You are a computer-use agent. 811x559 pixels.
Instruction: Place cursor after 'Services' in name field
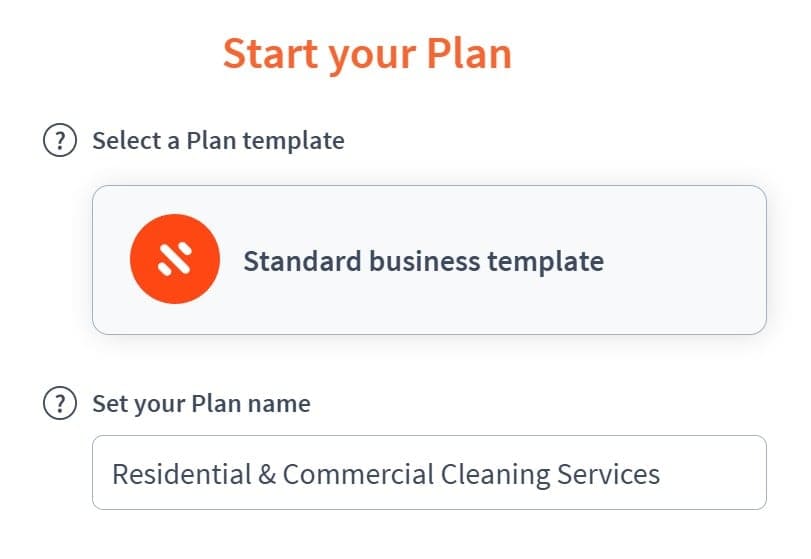pos(661,474)
